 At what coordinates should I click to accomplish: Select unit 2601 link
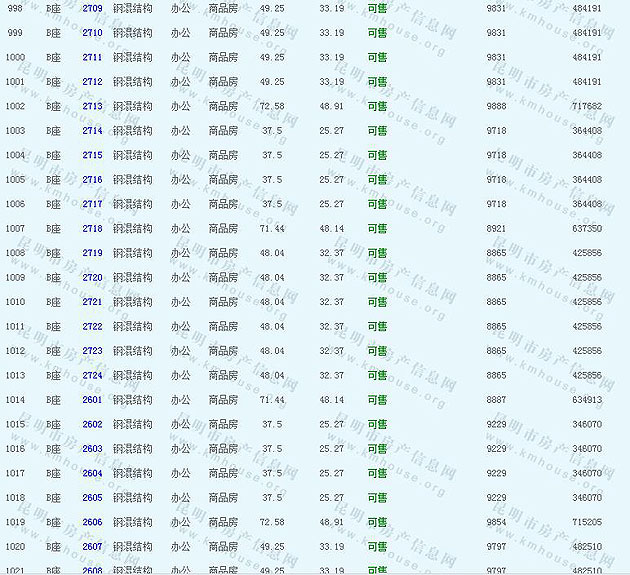pyautogui.click(x=92, y=400)
